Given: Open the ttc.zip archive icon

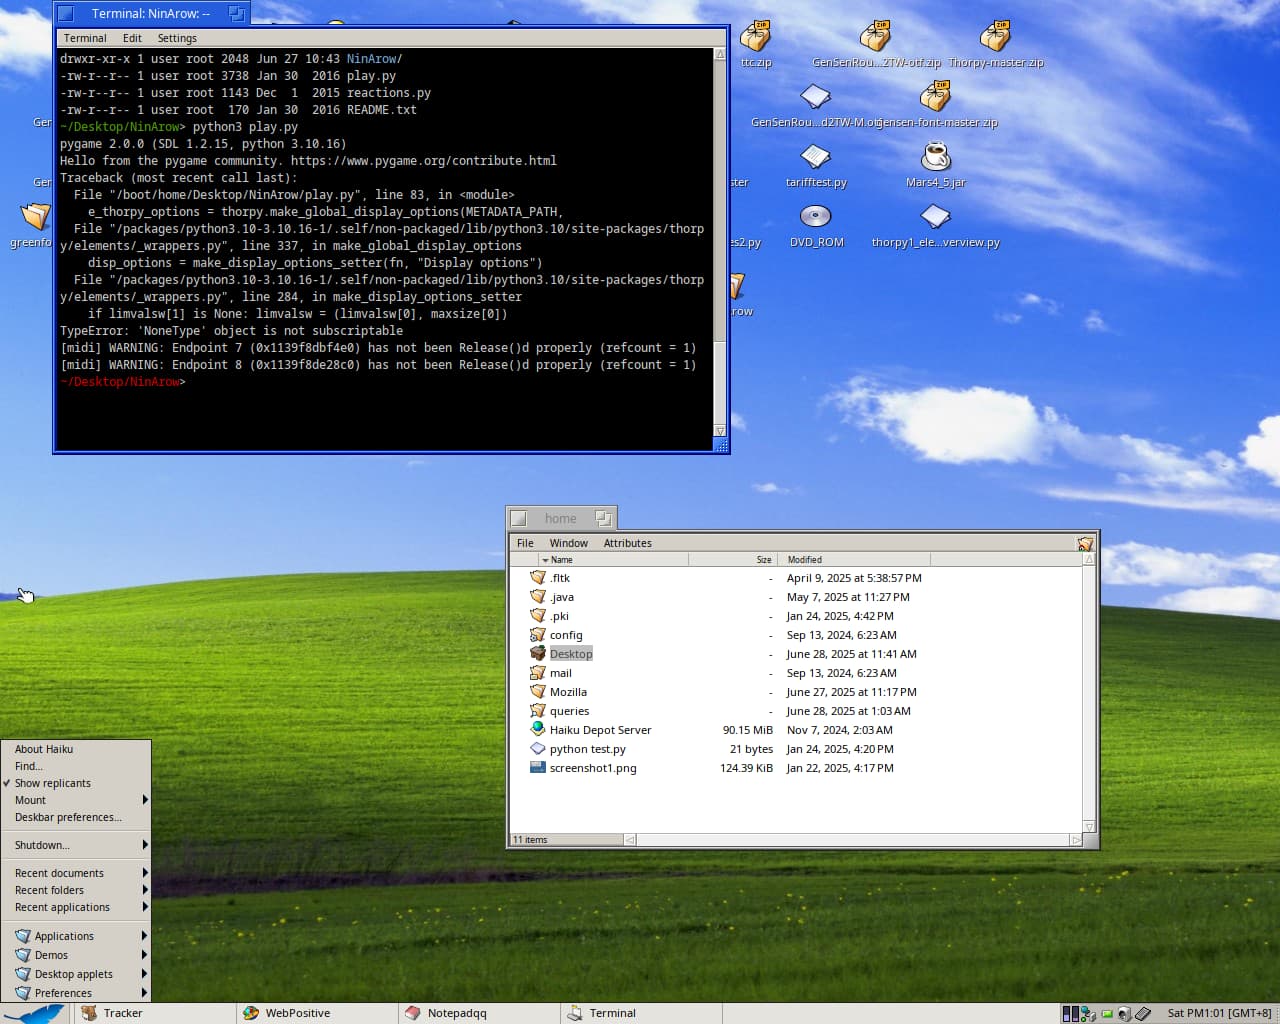Looking at the screenshot, I should click(x=755, y=37).
